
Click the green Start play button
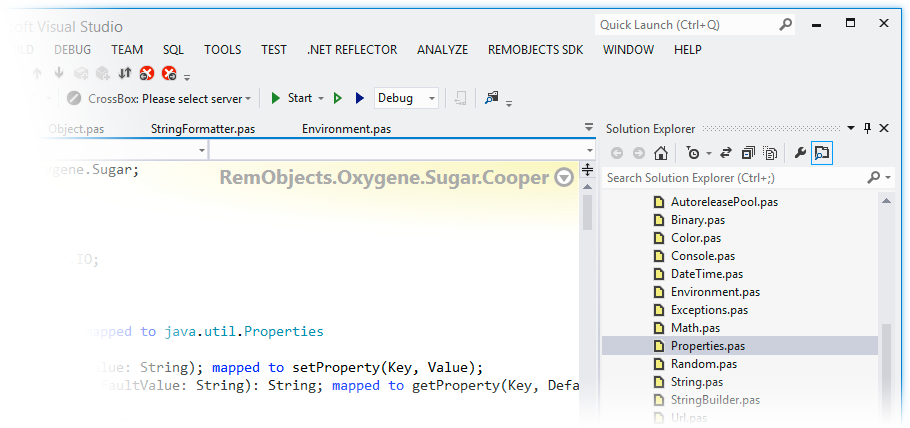pos(275,98)
